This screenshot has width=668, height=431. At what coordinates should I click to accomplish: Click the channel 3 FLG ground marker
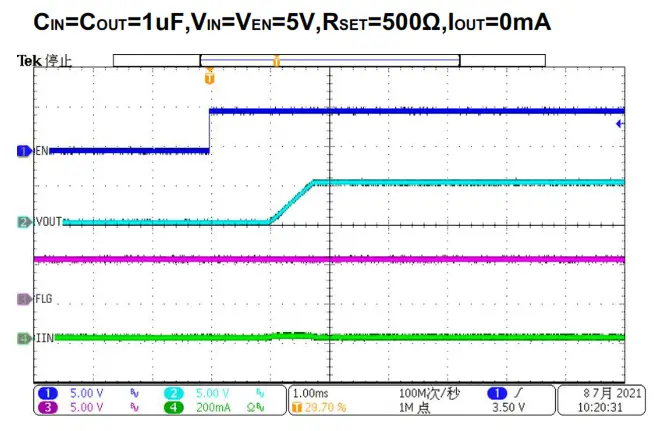pos(24,299)
